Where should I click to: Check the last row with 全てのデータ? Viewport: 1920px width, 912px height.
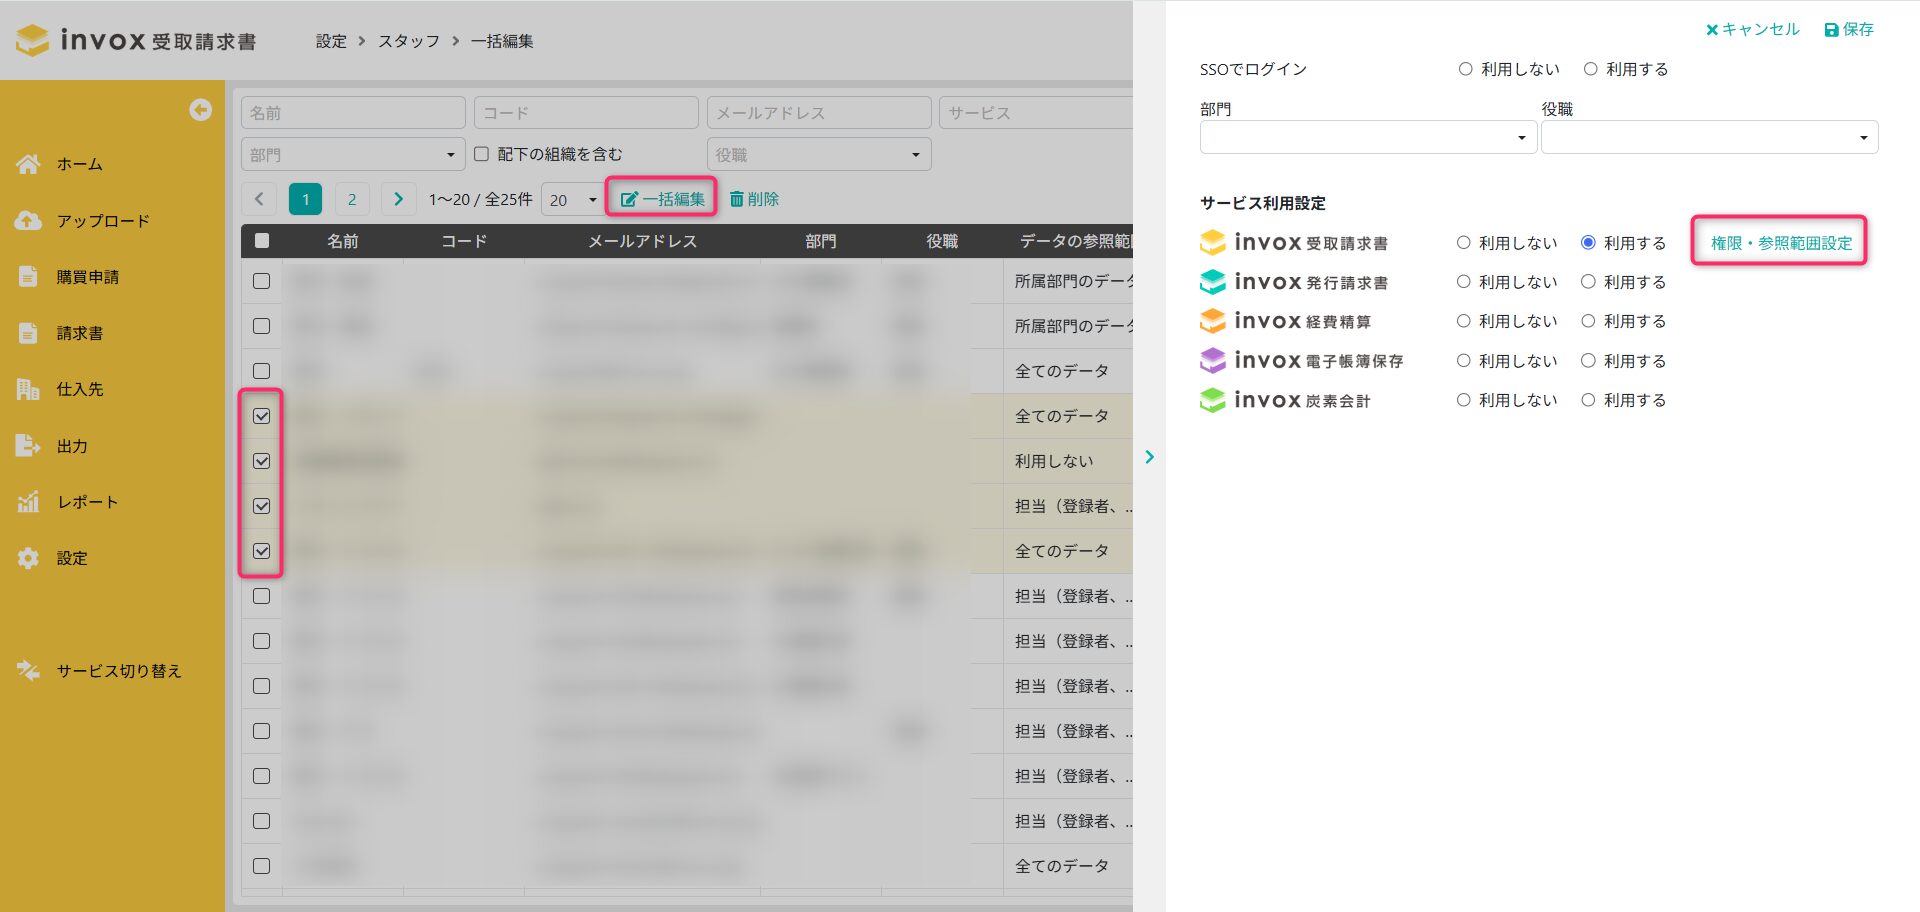[262, 866]
